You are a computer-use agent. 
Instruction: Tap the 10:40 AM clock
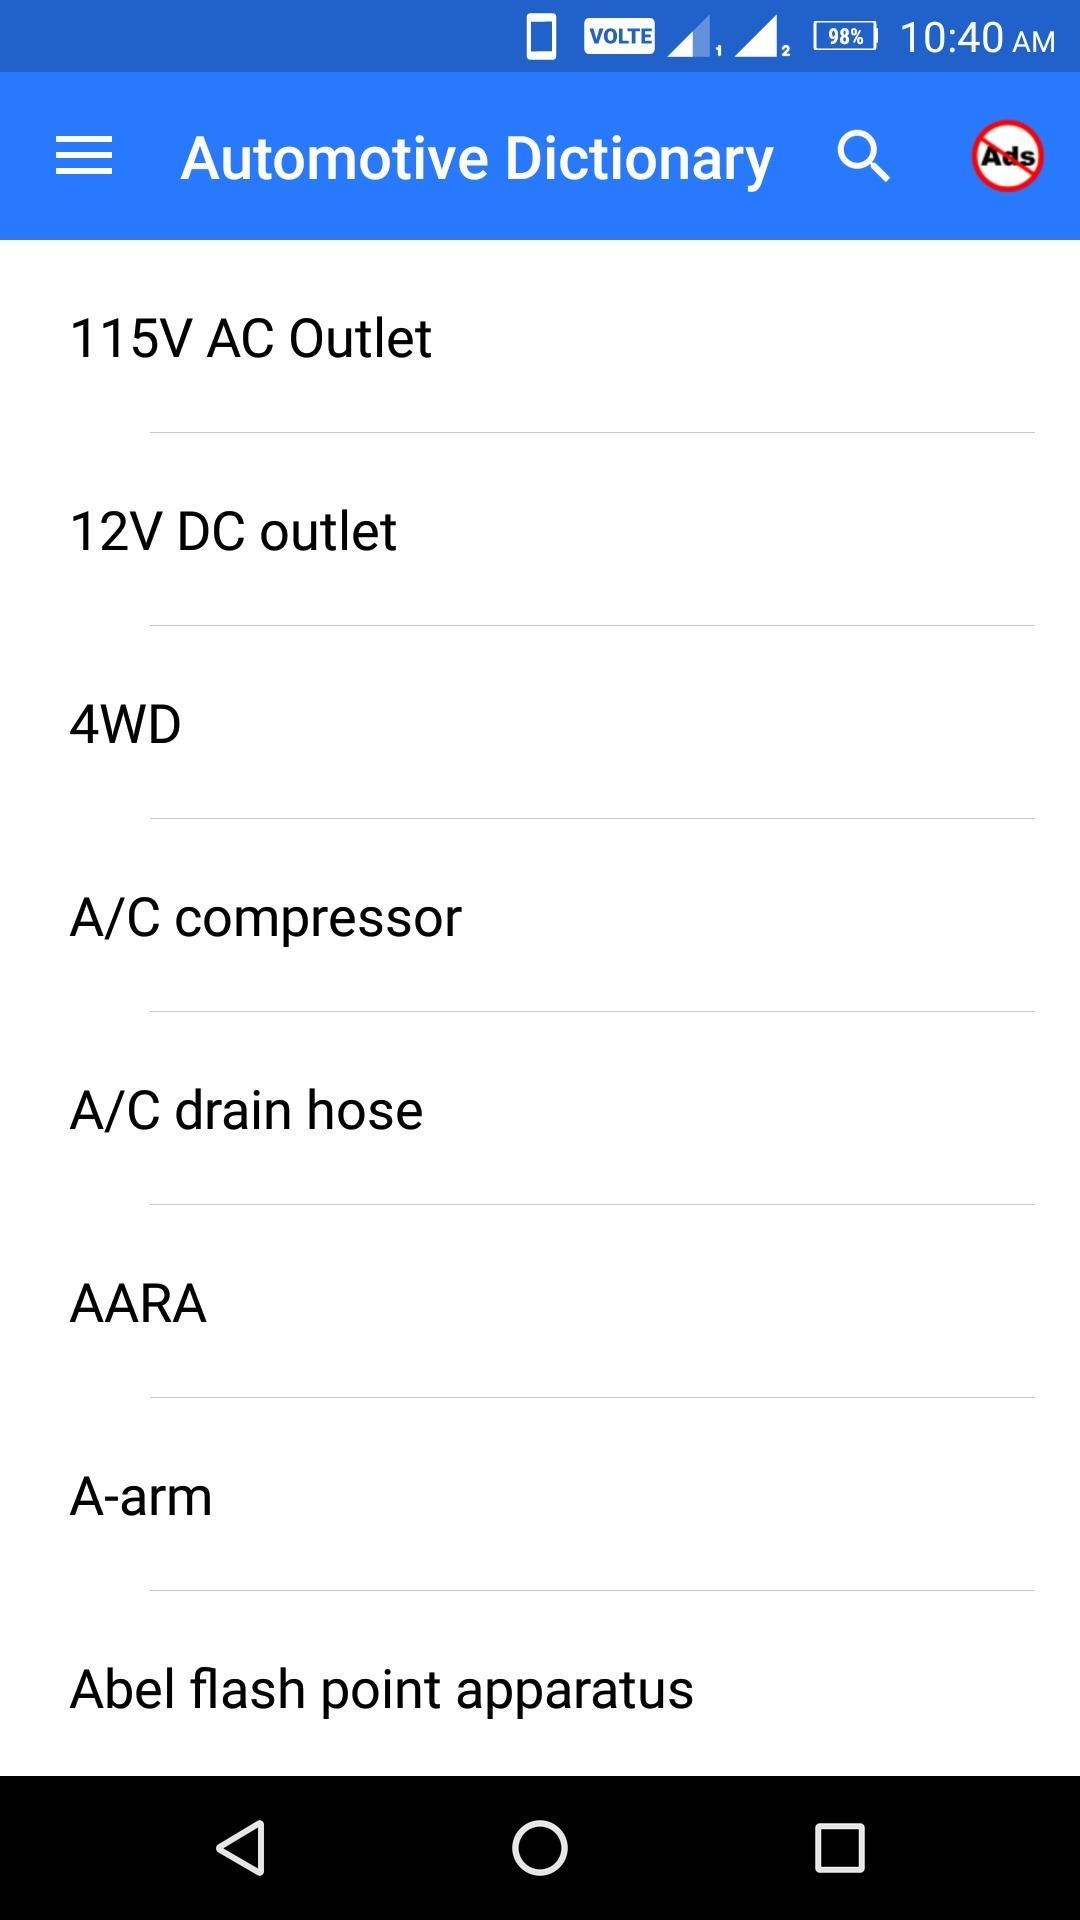[977, 38]
